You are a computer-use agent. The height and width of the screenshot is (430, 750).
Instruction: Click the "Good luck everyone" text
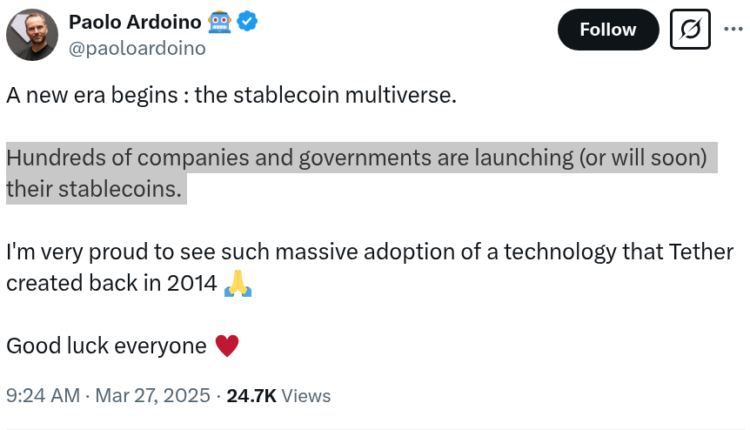point(106,346)
